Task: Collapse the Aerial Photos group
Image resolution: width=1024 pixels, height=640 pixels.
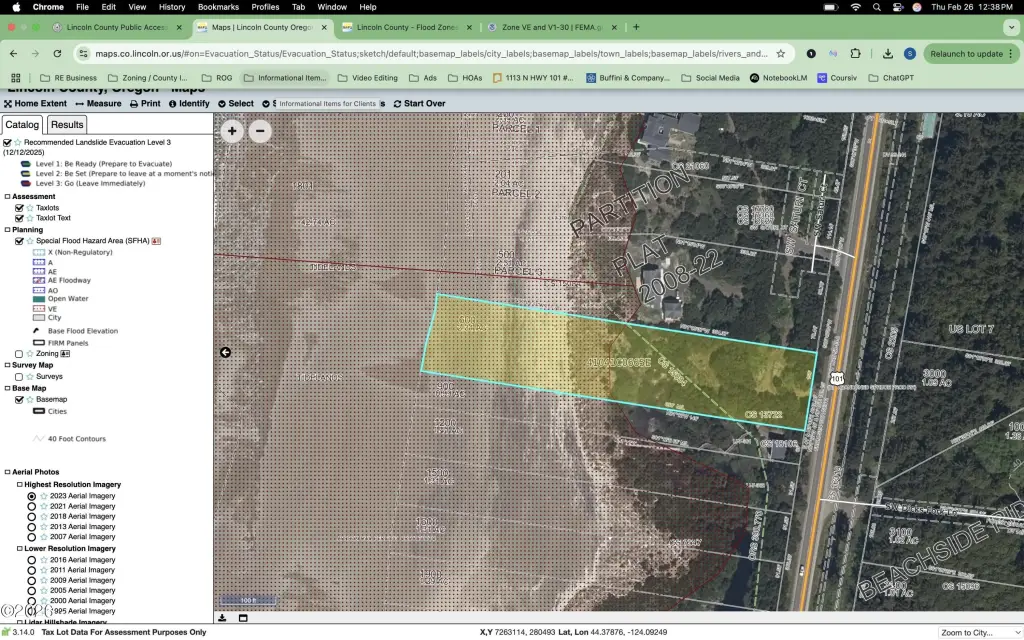Action: [x=7, y=471]
